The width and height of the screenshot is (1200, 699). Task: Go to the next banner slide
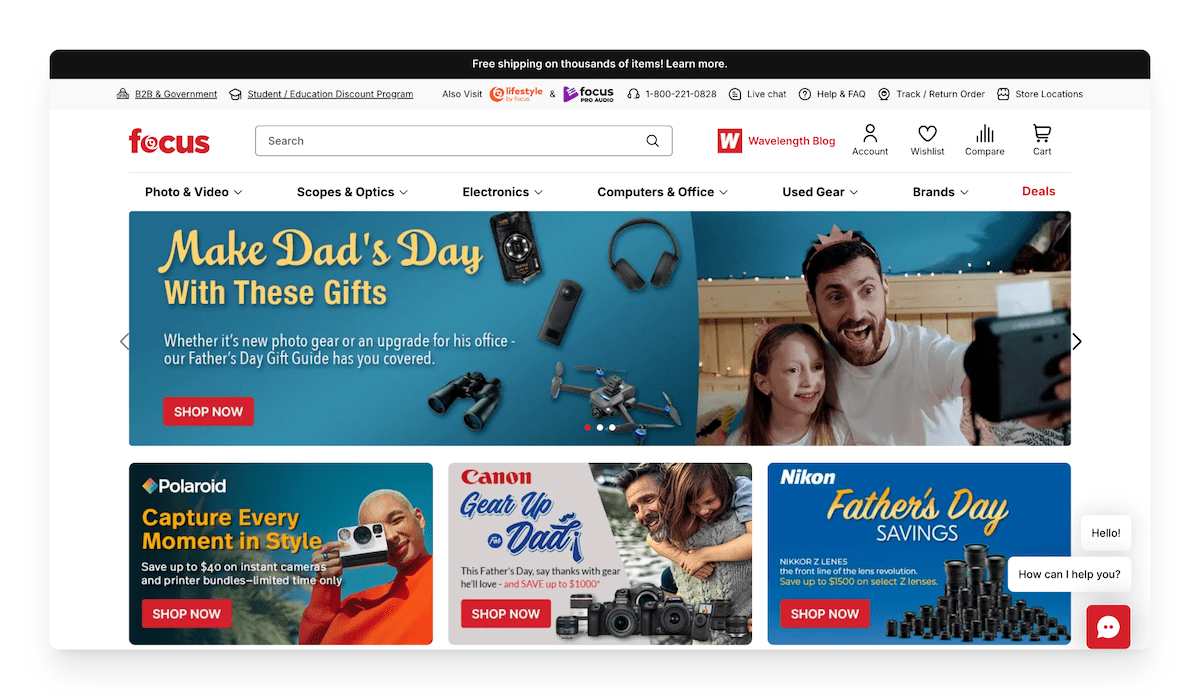click(1077, 341)
